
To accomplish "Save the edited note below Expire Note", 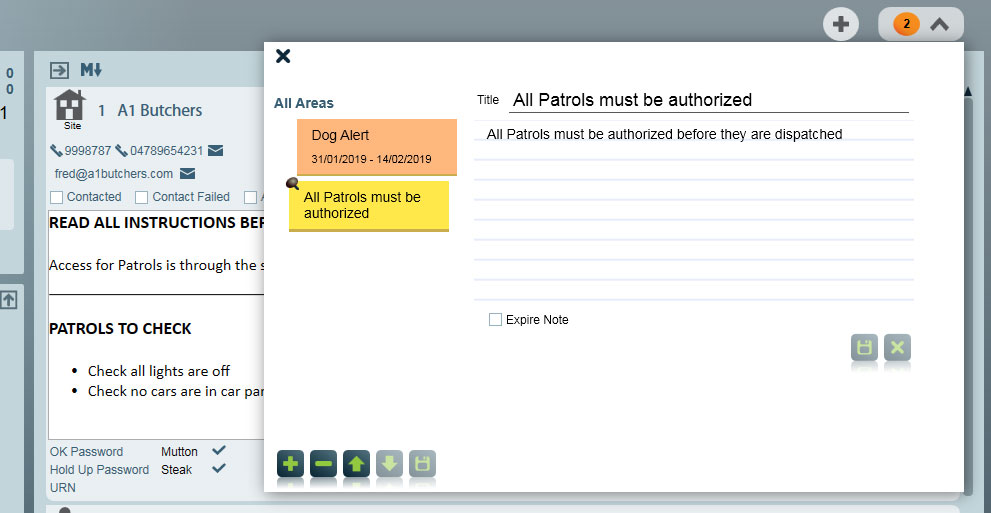I will click(864, 347).
